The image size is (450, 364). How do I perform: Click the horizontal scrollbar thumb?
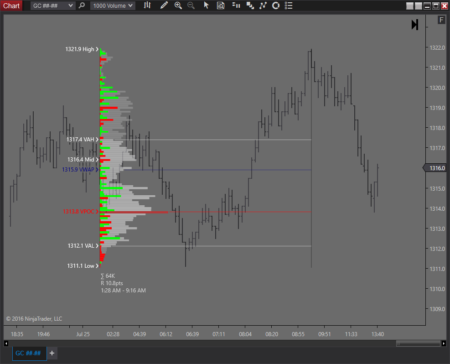click(x=418, y=343)
